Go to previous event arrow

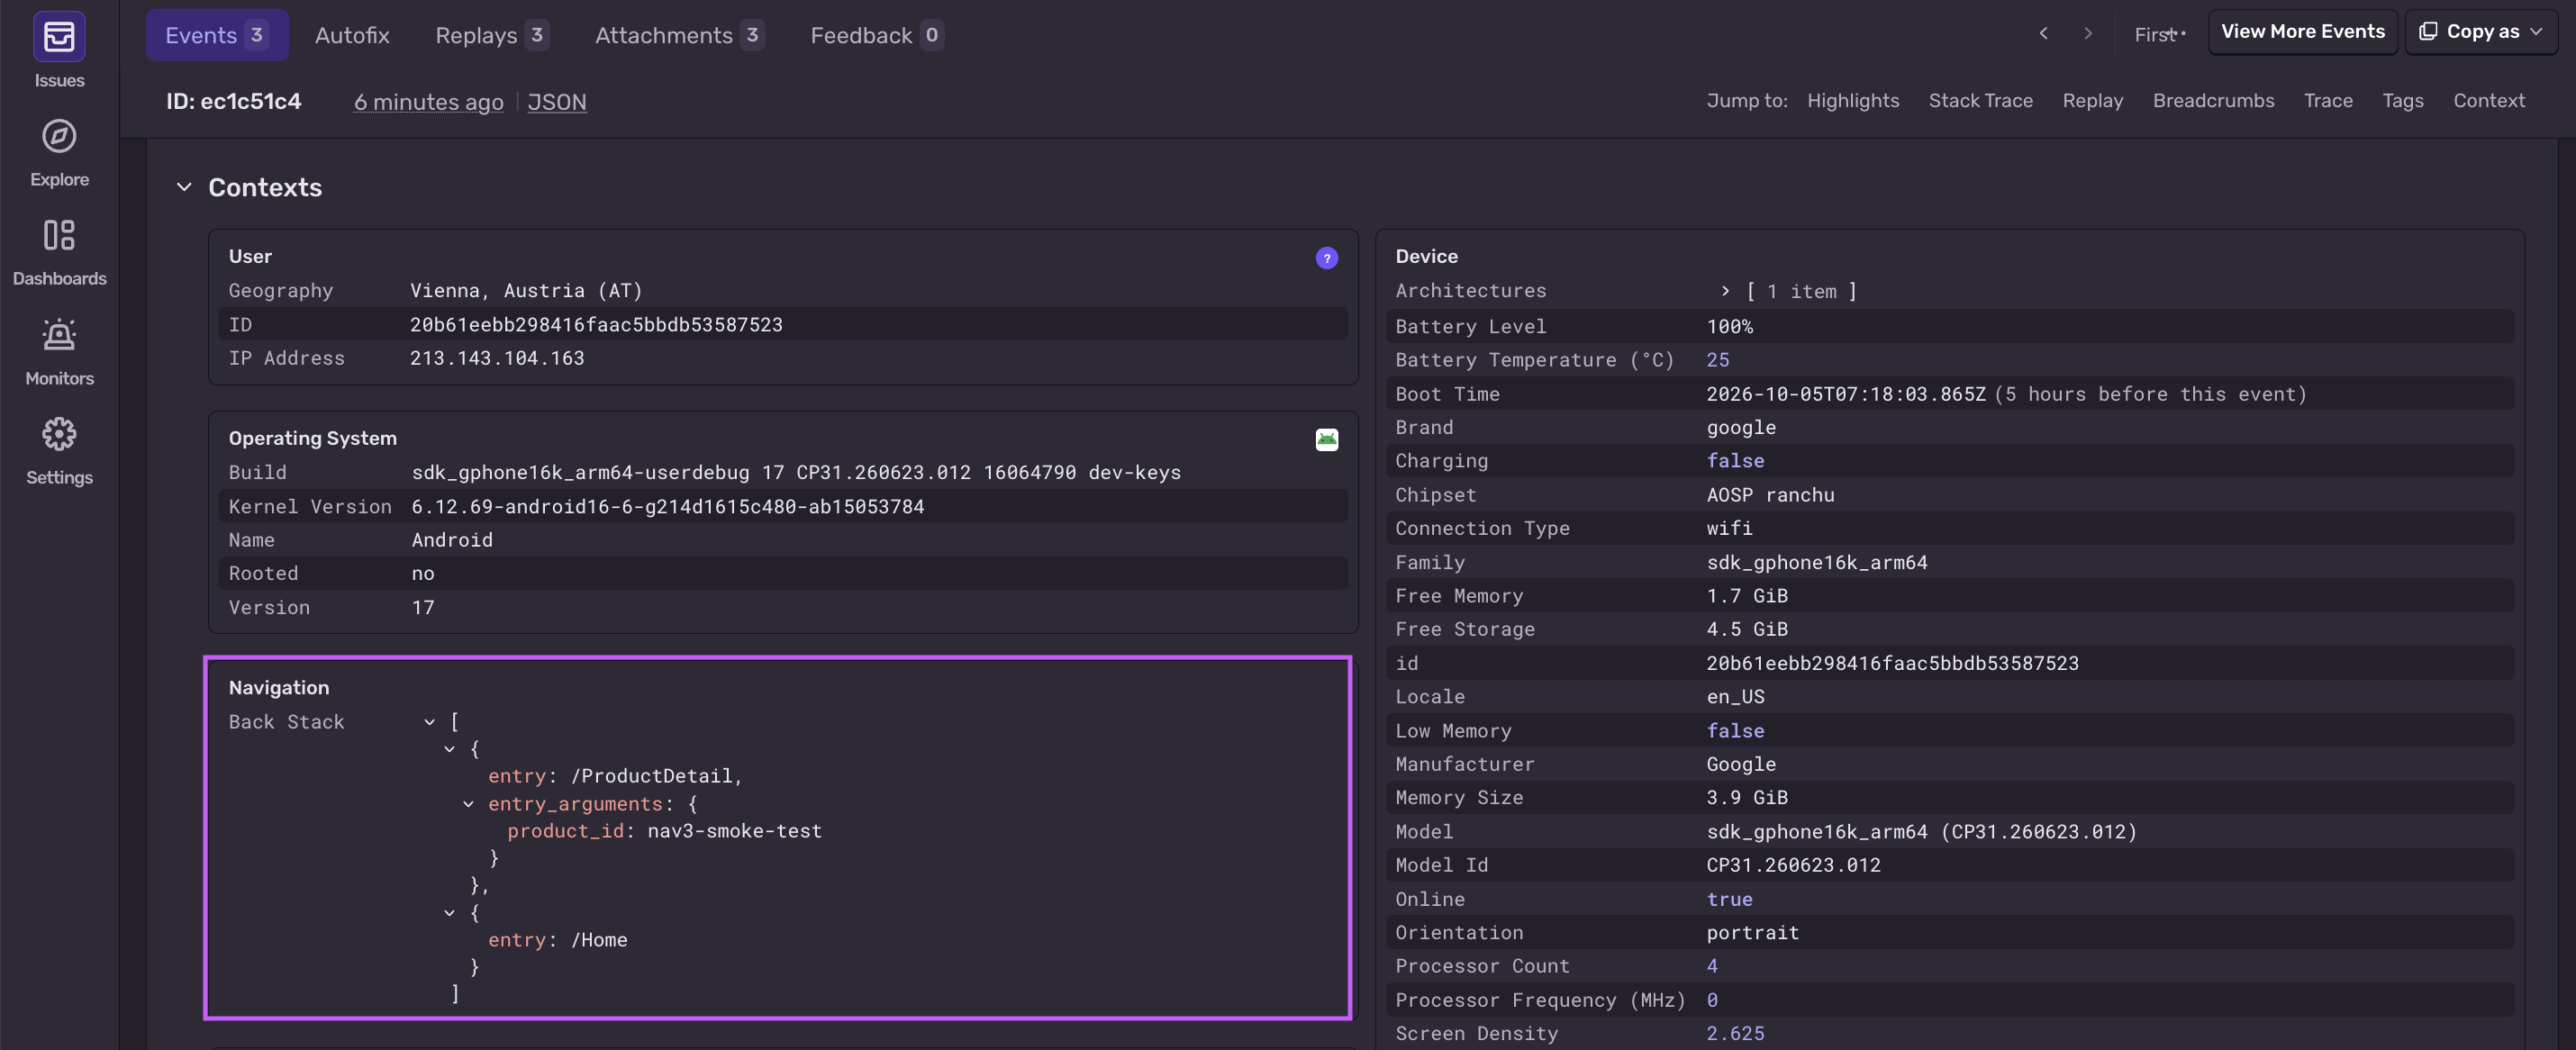2043,33
